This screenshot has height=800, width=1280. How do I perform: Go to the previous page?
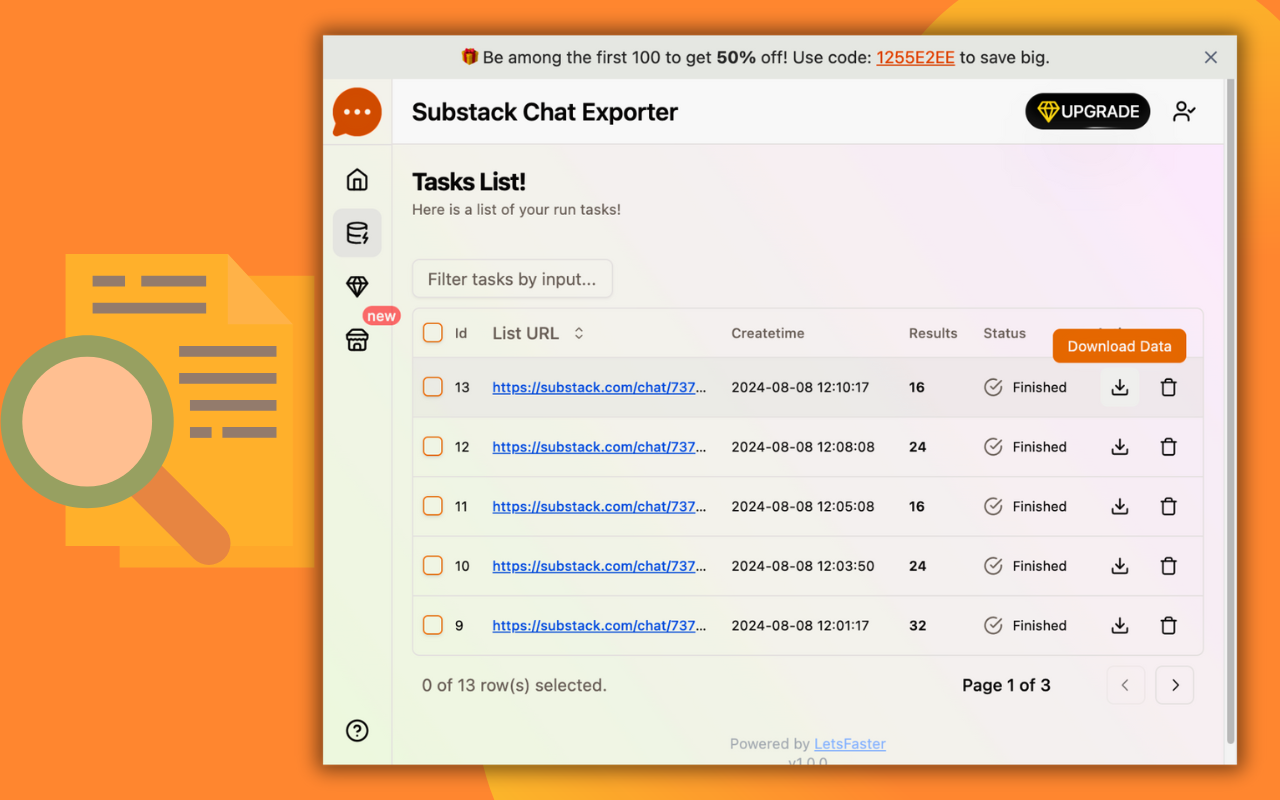pos(1125,685)
